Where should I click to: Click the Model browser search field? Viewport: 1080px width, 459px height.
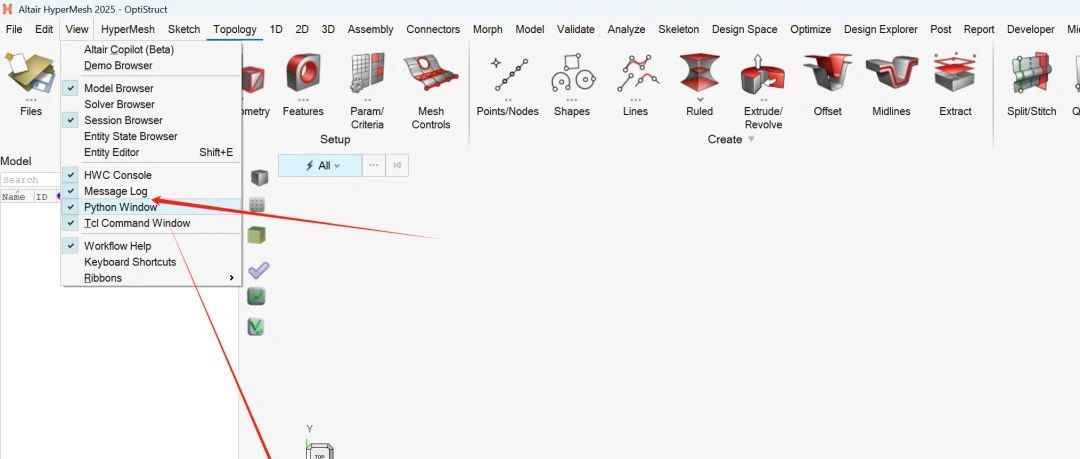pos(30,180)
